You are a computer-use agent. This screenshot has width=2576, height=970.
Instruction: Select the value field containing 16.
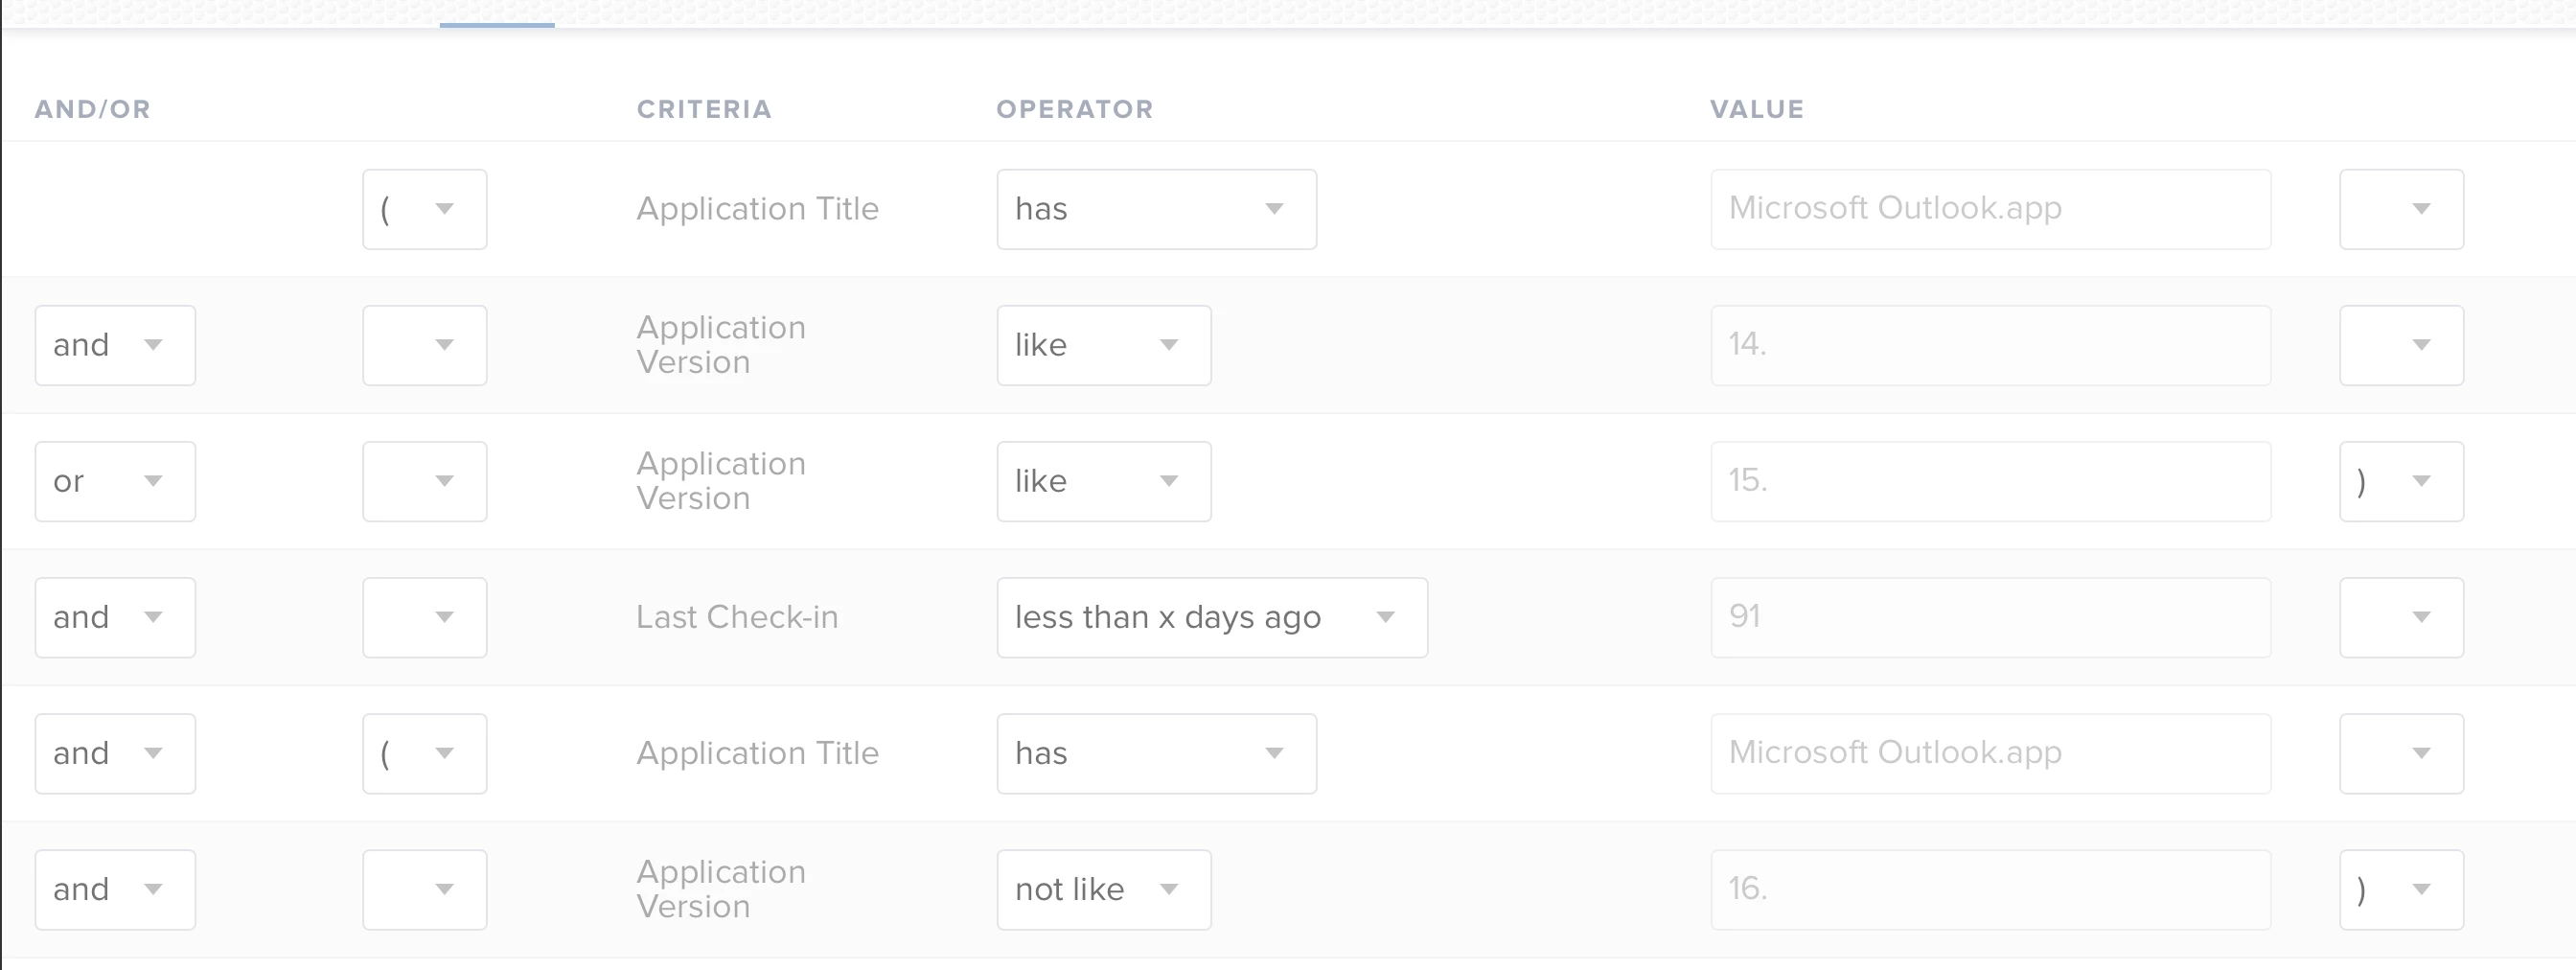click(x=1989, y=889)
